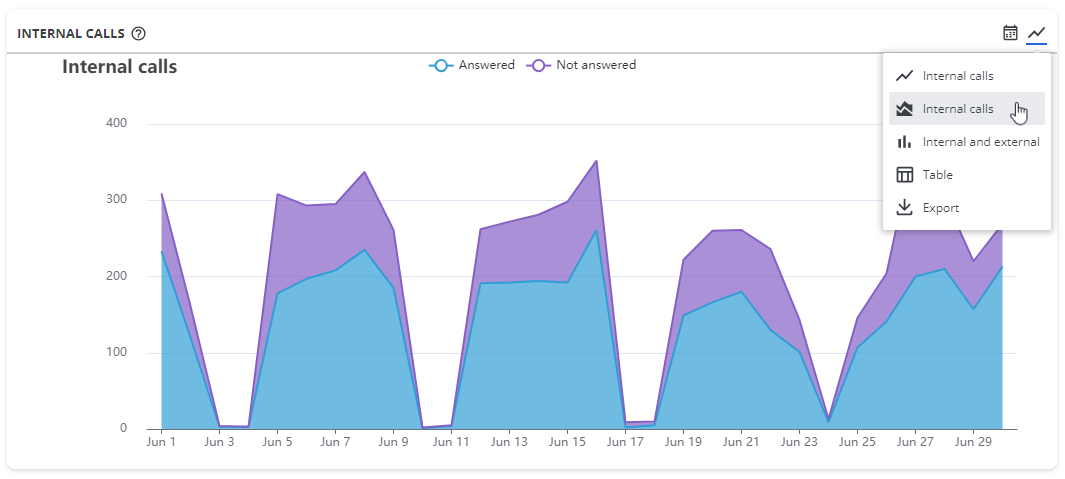Click the bold Internal calls chart title
Screen dimensions: 1065x479
point(119,67)
